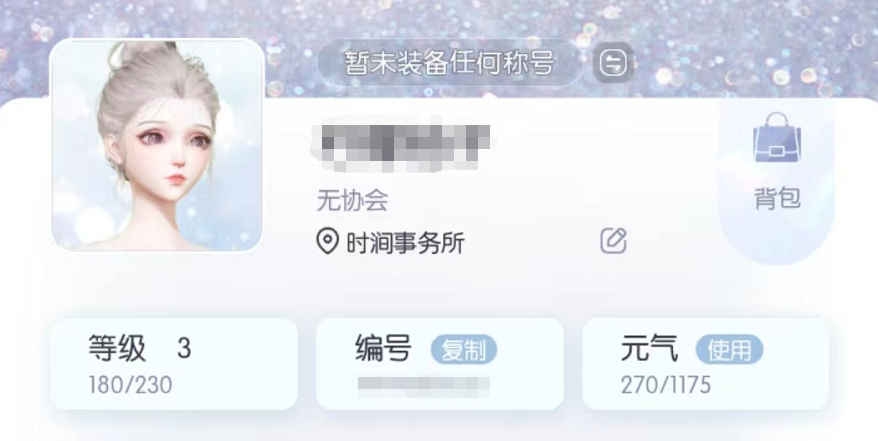
Task: Click the title switch icon
Action: pos(613,63)
